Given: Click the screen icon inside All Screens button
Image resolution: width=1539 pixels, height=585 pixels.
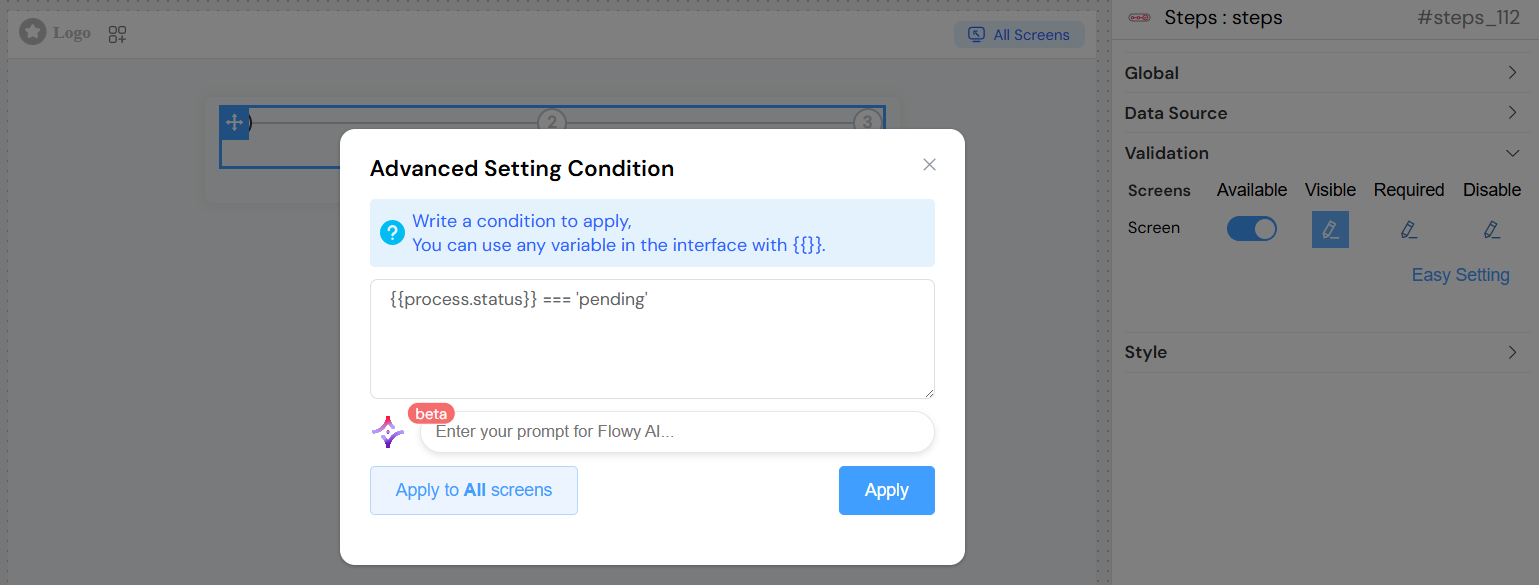Looking at the screenshot, I should pos(975,33).
